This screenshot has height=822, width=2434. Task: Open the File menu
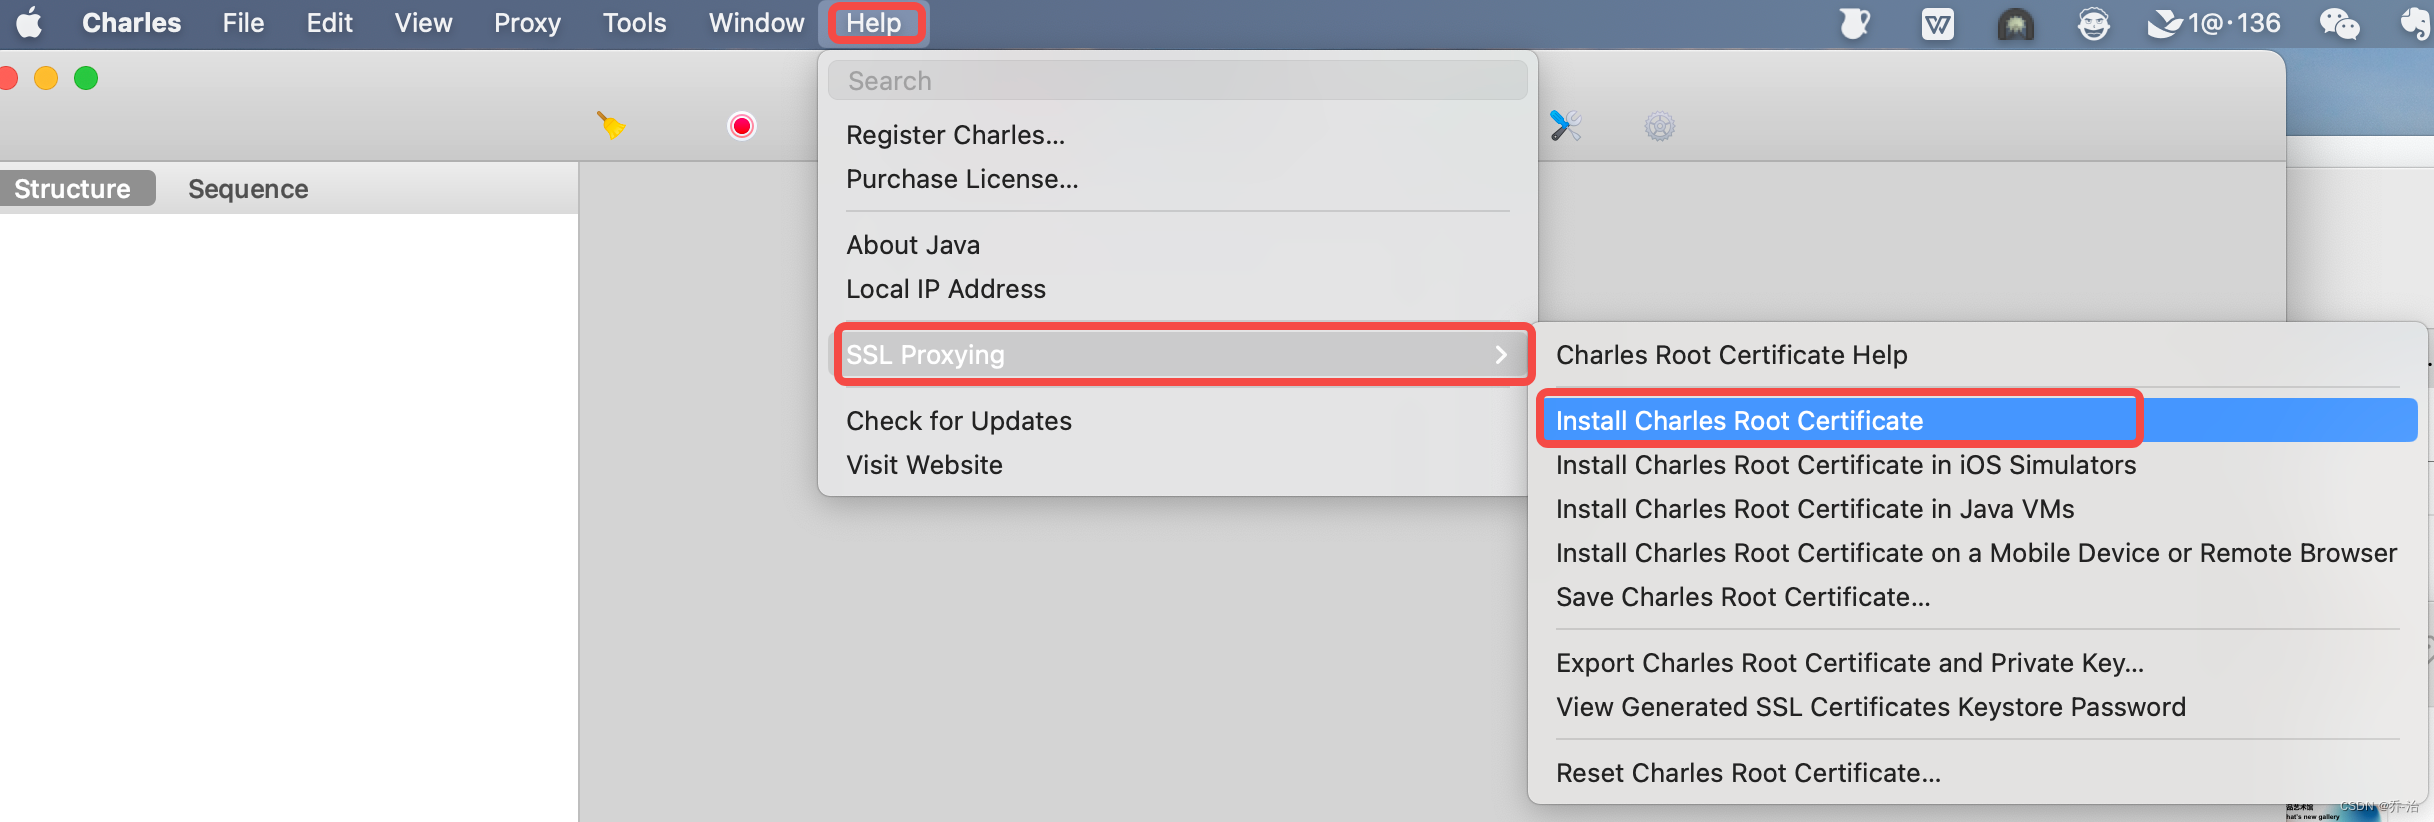click(243, 22)
